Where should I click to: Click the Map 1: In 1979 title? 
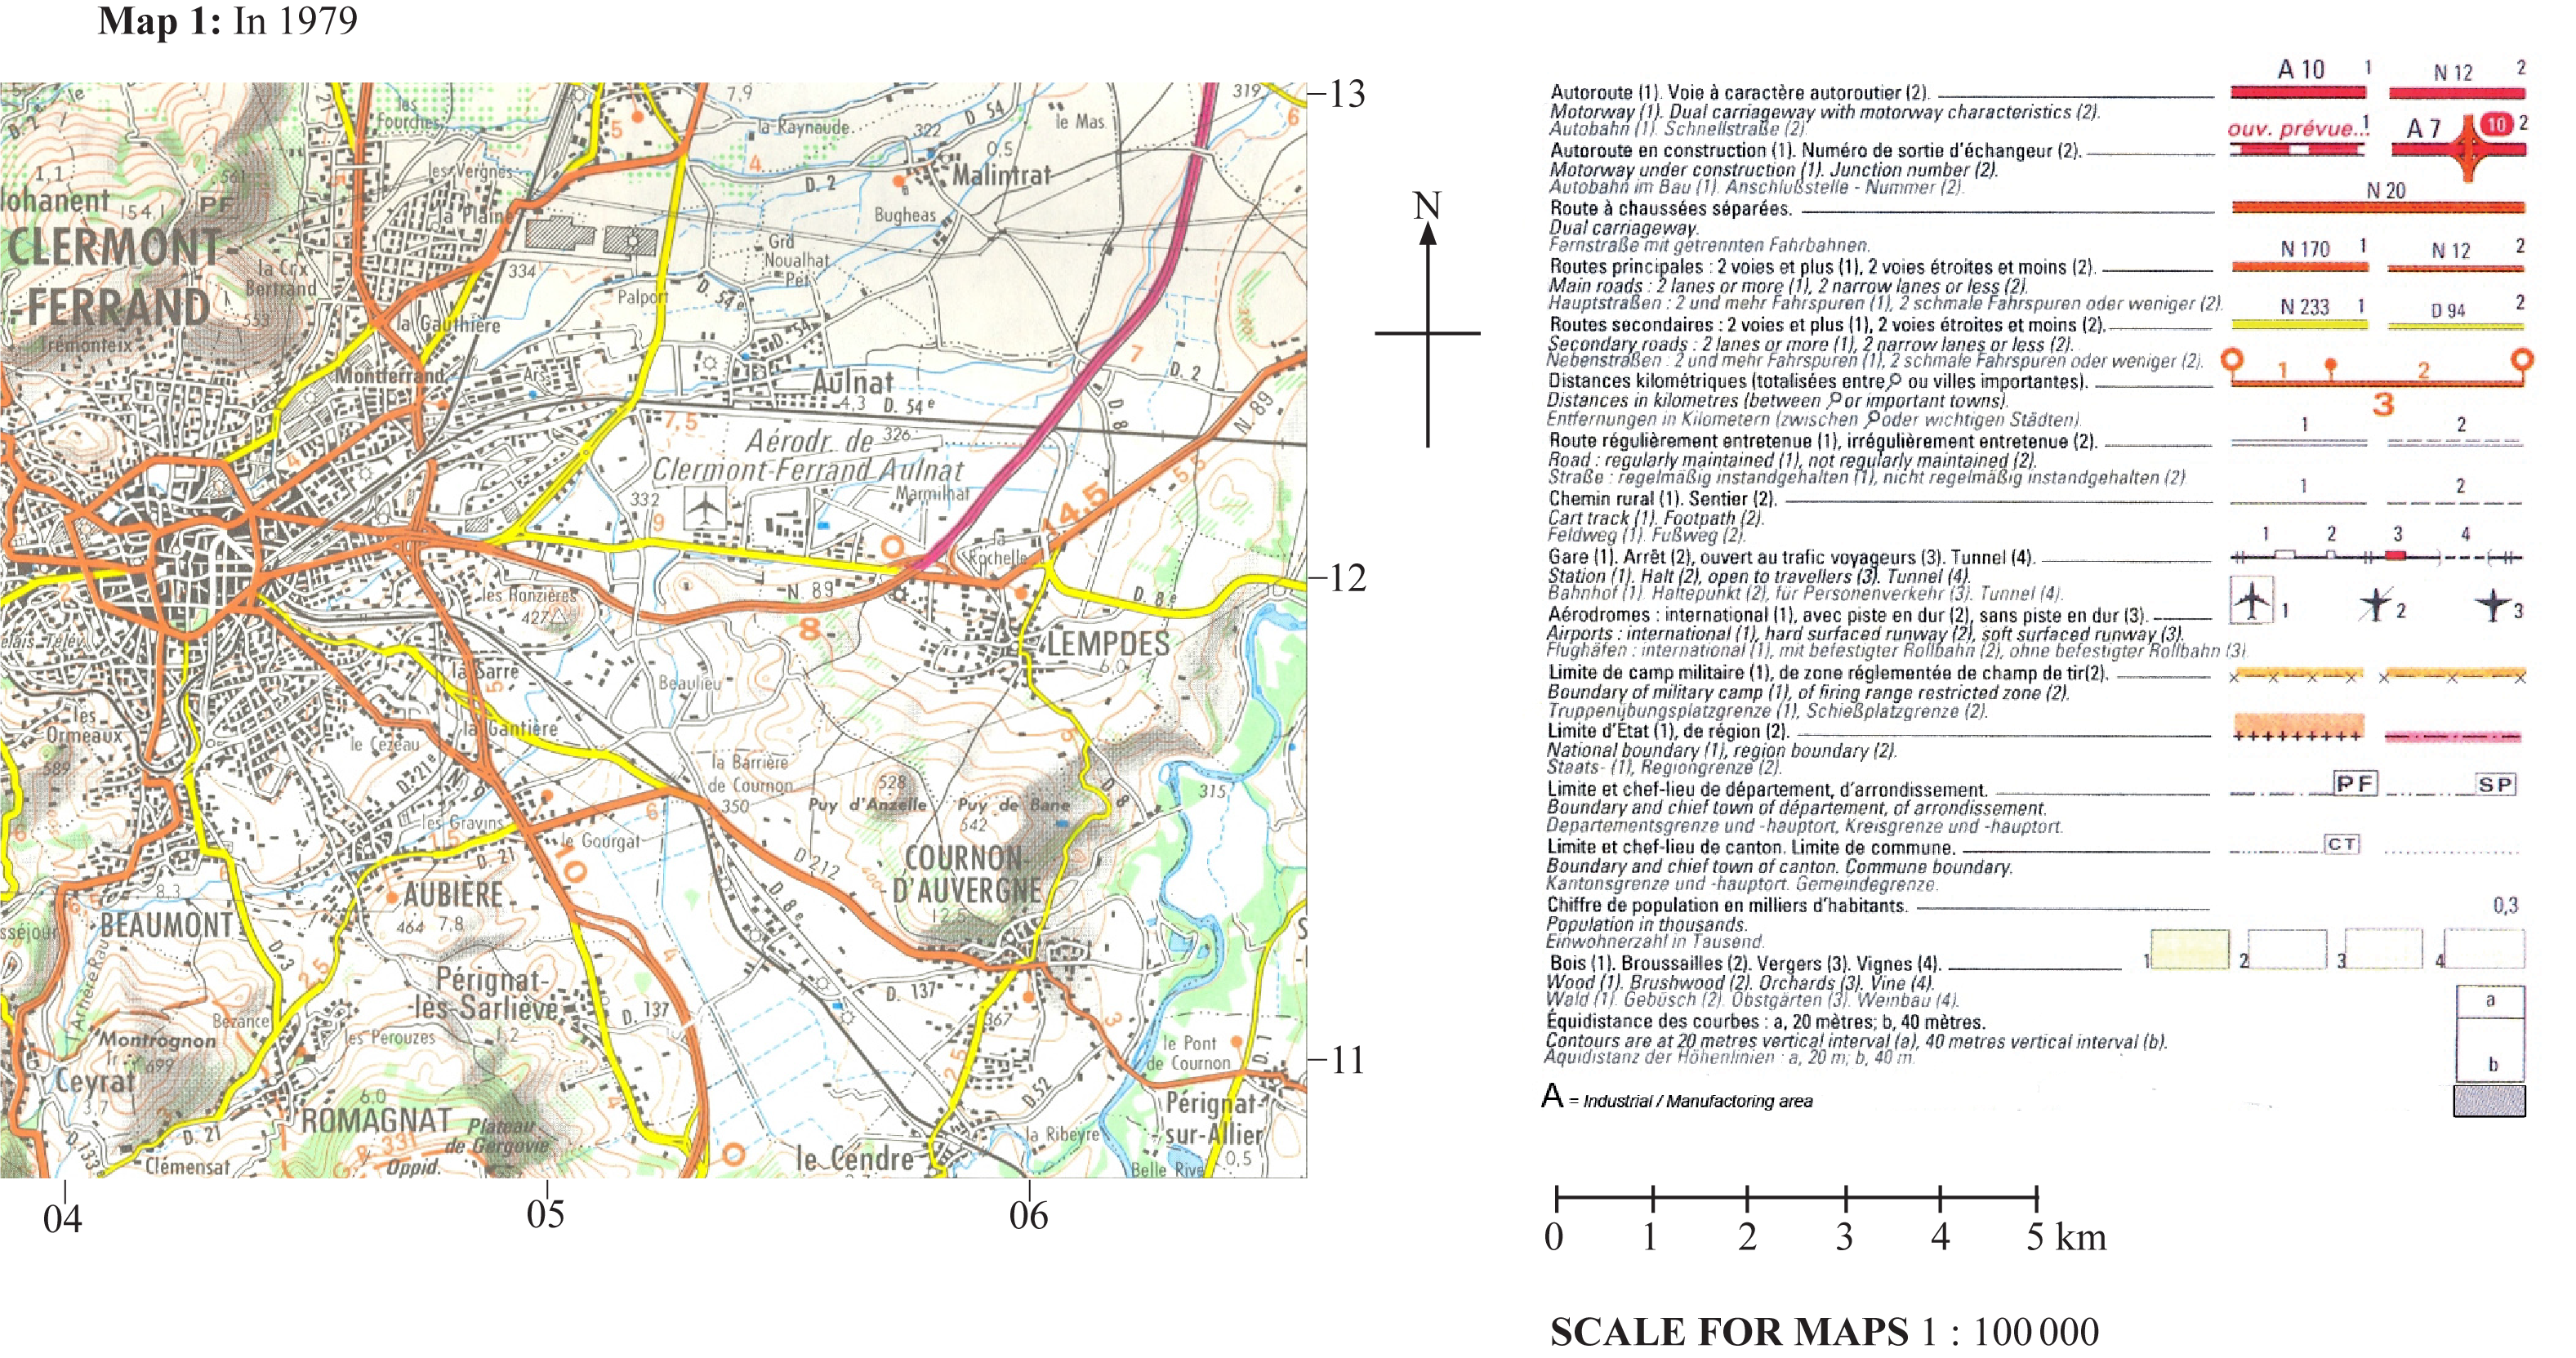coord(227,21)
